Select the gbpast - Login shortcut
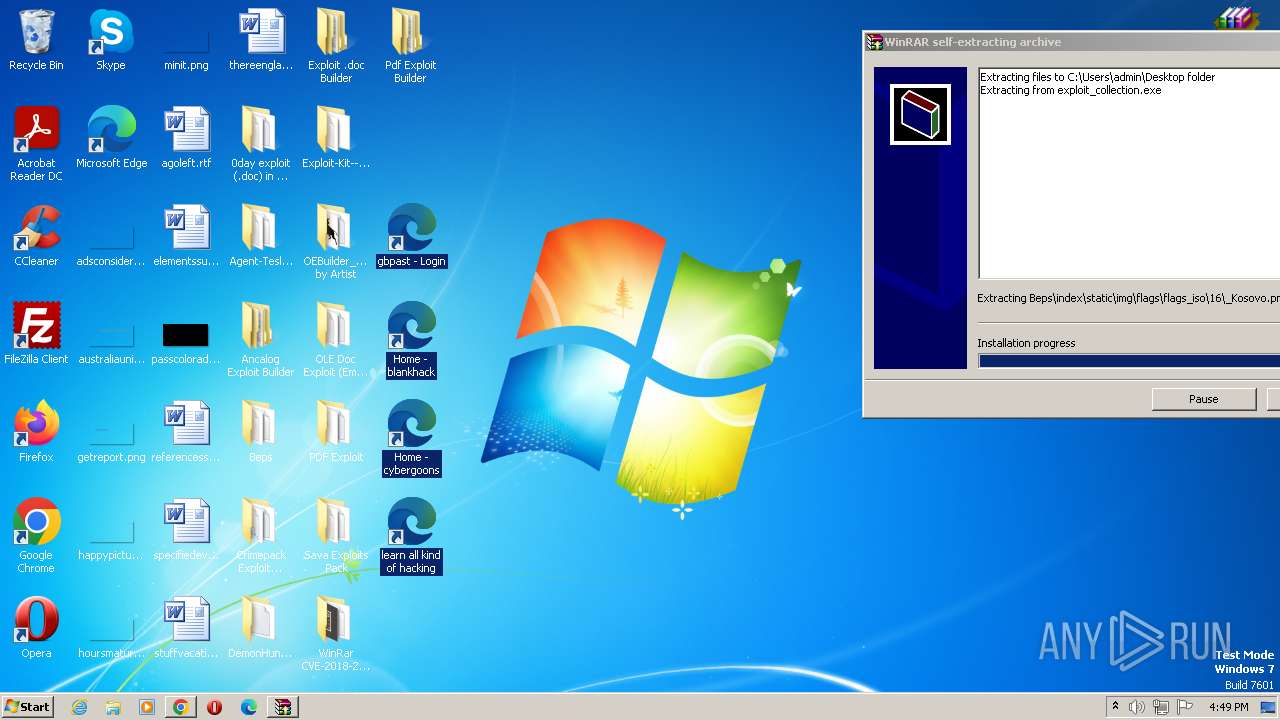Screen dimensions: 1280x720 point(411,237)
